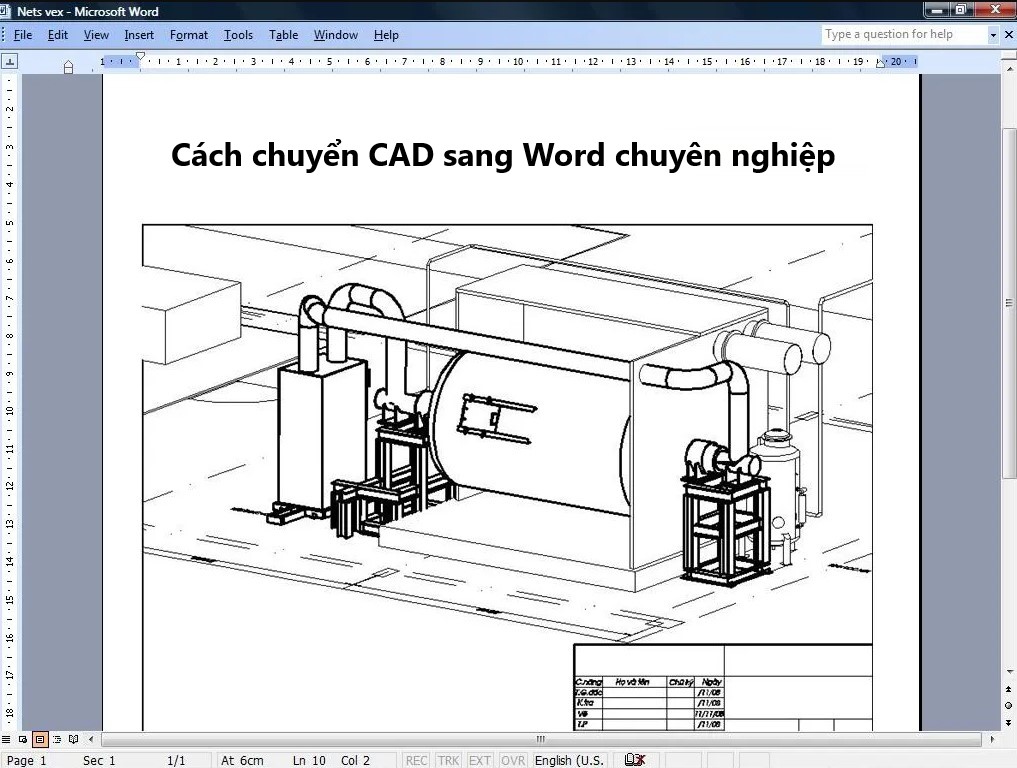Toggle TRK track changes in status bar
The width and height of the screenshot is (1017, 768).
tap(448, 760)
